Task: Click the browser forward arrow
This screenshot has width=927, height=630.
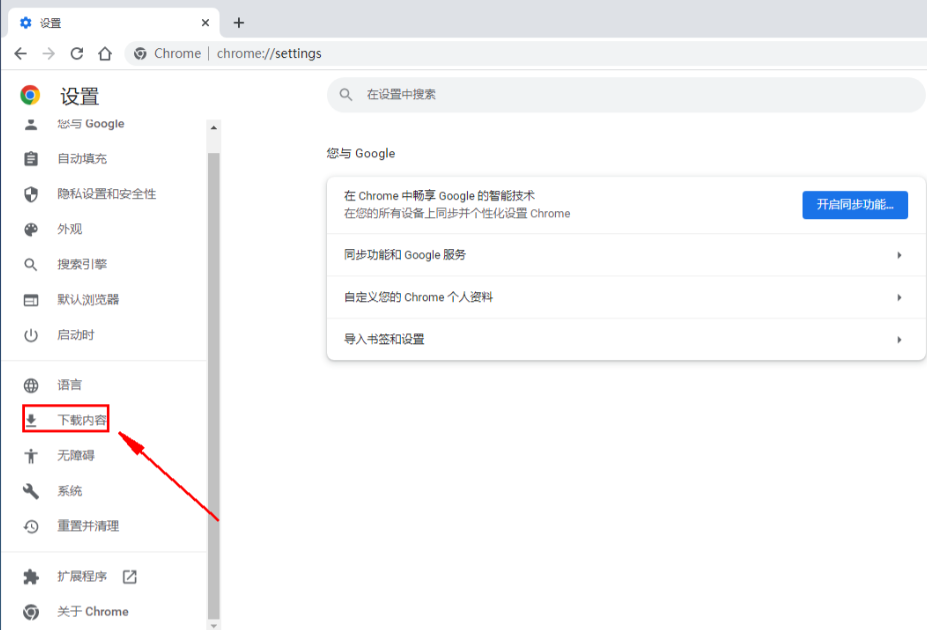Action: [x=48, y=54]
